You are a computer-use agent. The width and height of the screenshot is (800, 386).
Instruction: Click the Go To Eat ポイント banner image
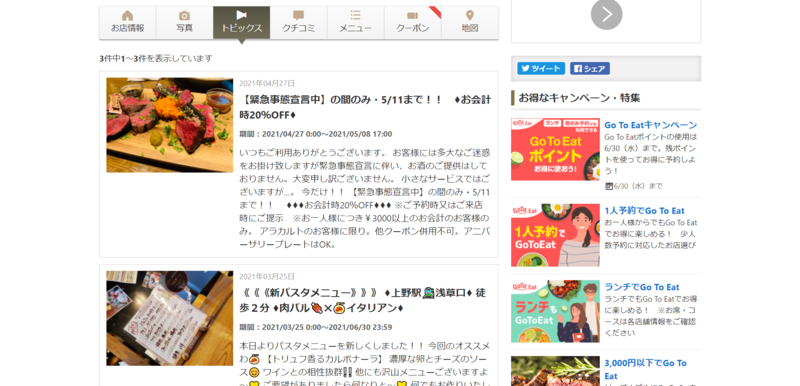(x=555, y=149)
